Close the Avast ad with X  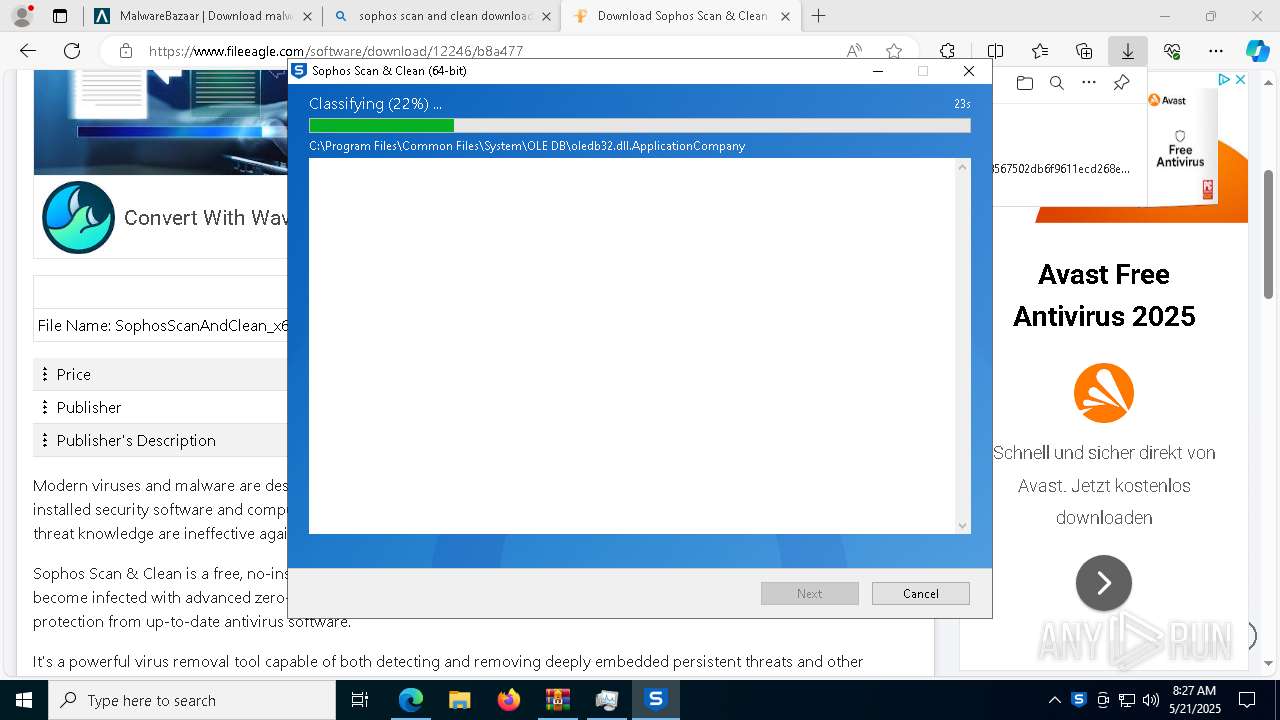click(1240, 80)
